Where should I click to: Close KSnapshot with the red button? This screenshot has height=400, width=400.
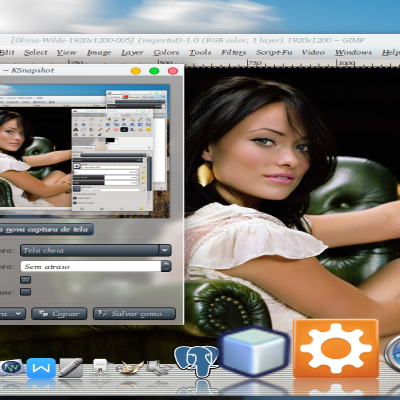coord(173,71)
